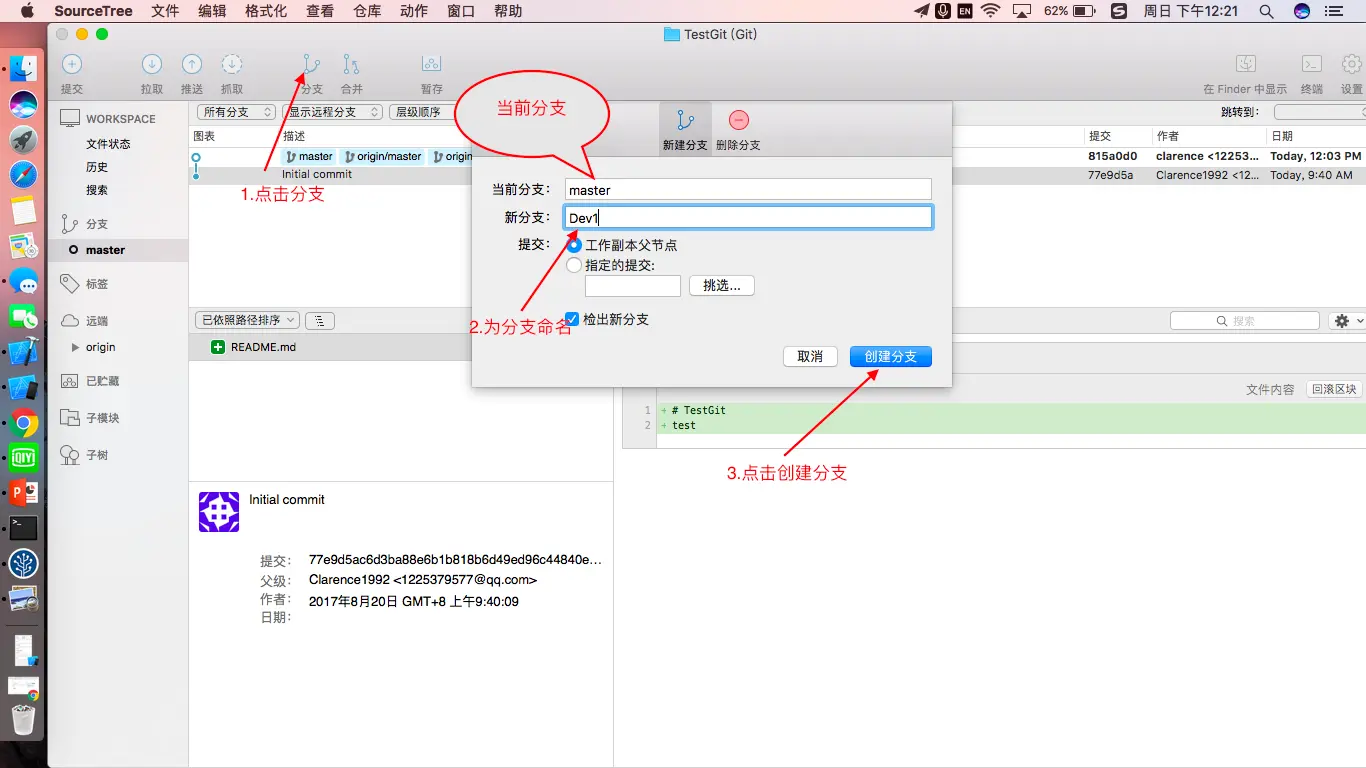The width and height of the screenshot is (1366, 768).
Task: Open the 终端 terminal toolbar icon
Action: pyautogui.click(x=1312, y=64)
